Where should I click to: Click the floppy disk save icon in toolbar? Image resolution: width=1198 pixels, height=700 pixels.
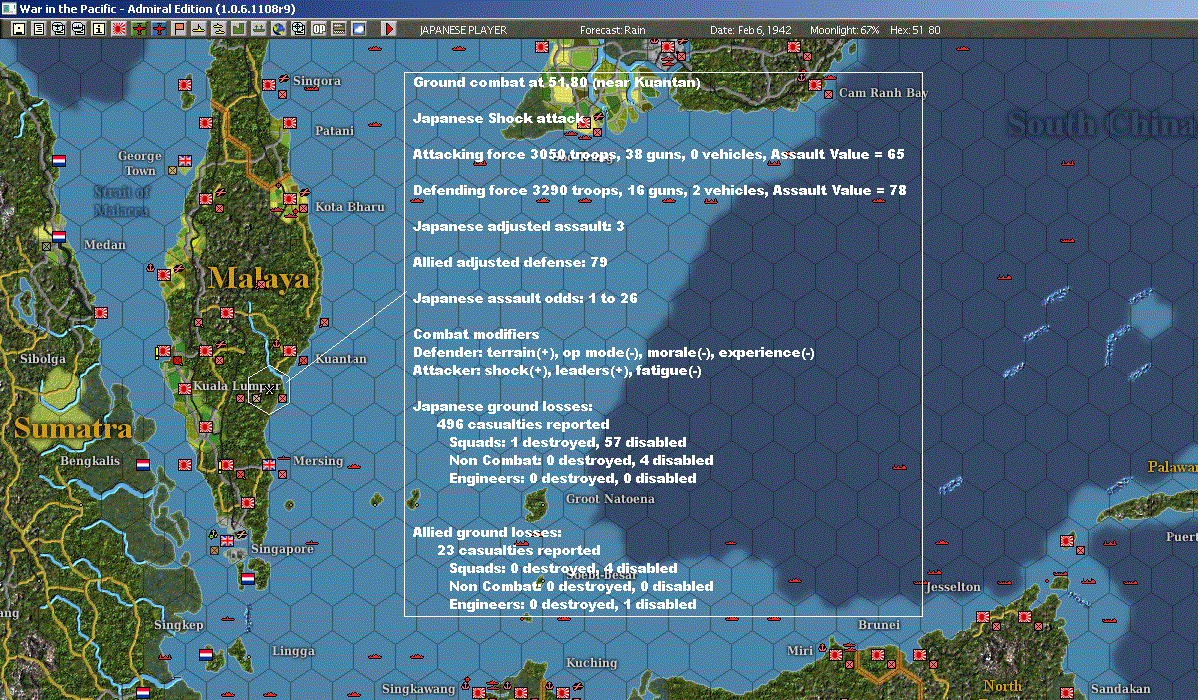18,29
